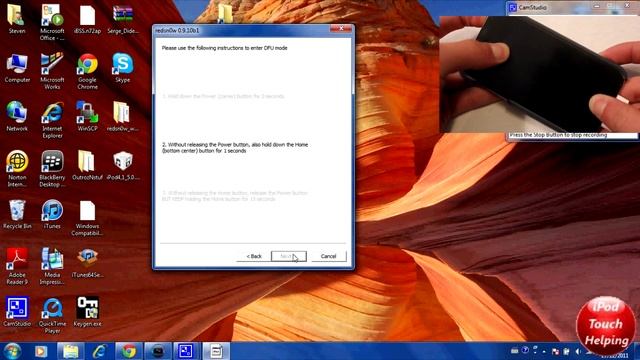The image size is (640, 360).
Task: Open the iBSS.n72ap file on the desktop
Action: (87, 18)
